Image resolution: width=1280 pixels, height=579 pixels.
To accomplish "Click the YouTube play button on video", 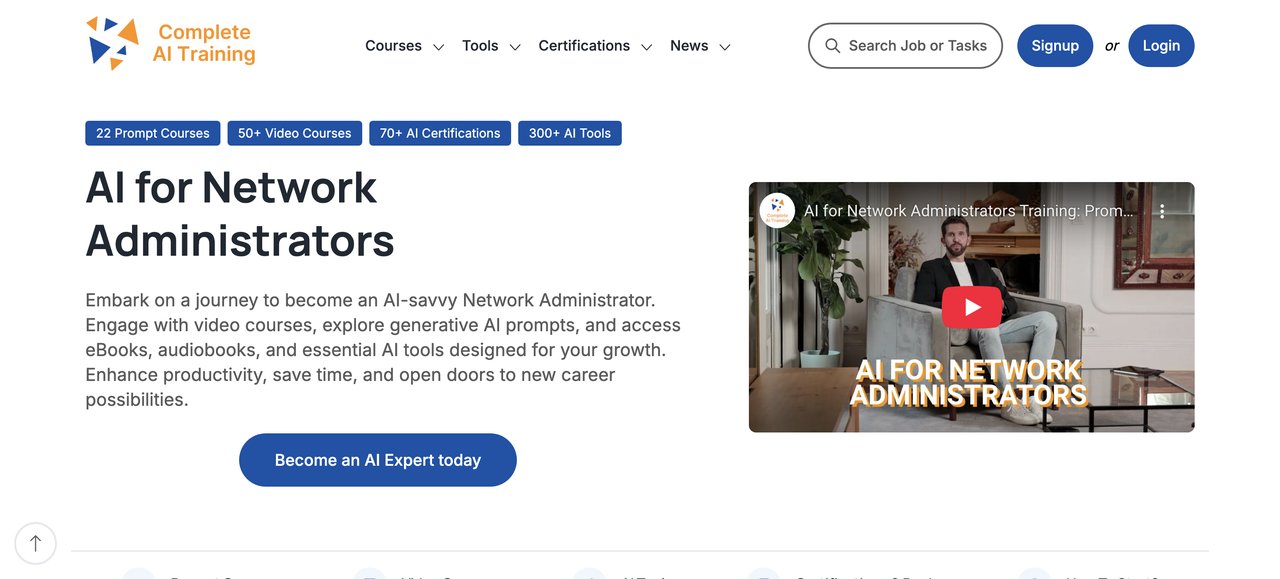I will 971,307.
